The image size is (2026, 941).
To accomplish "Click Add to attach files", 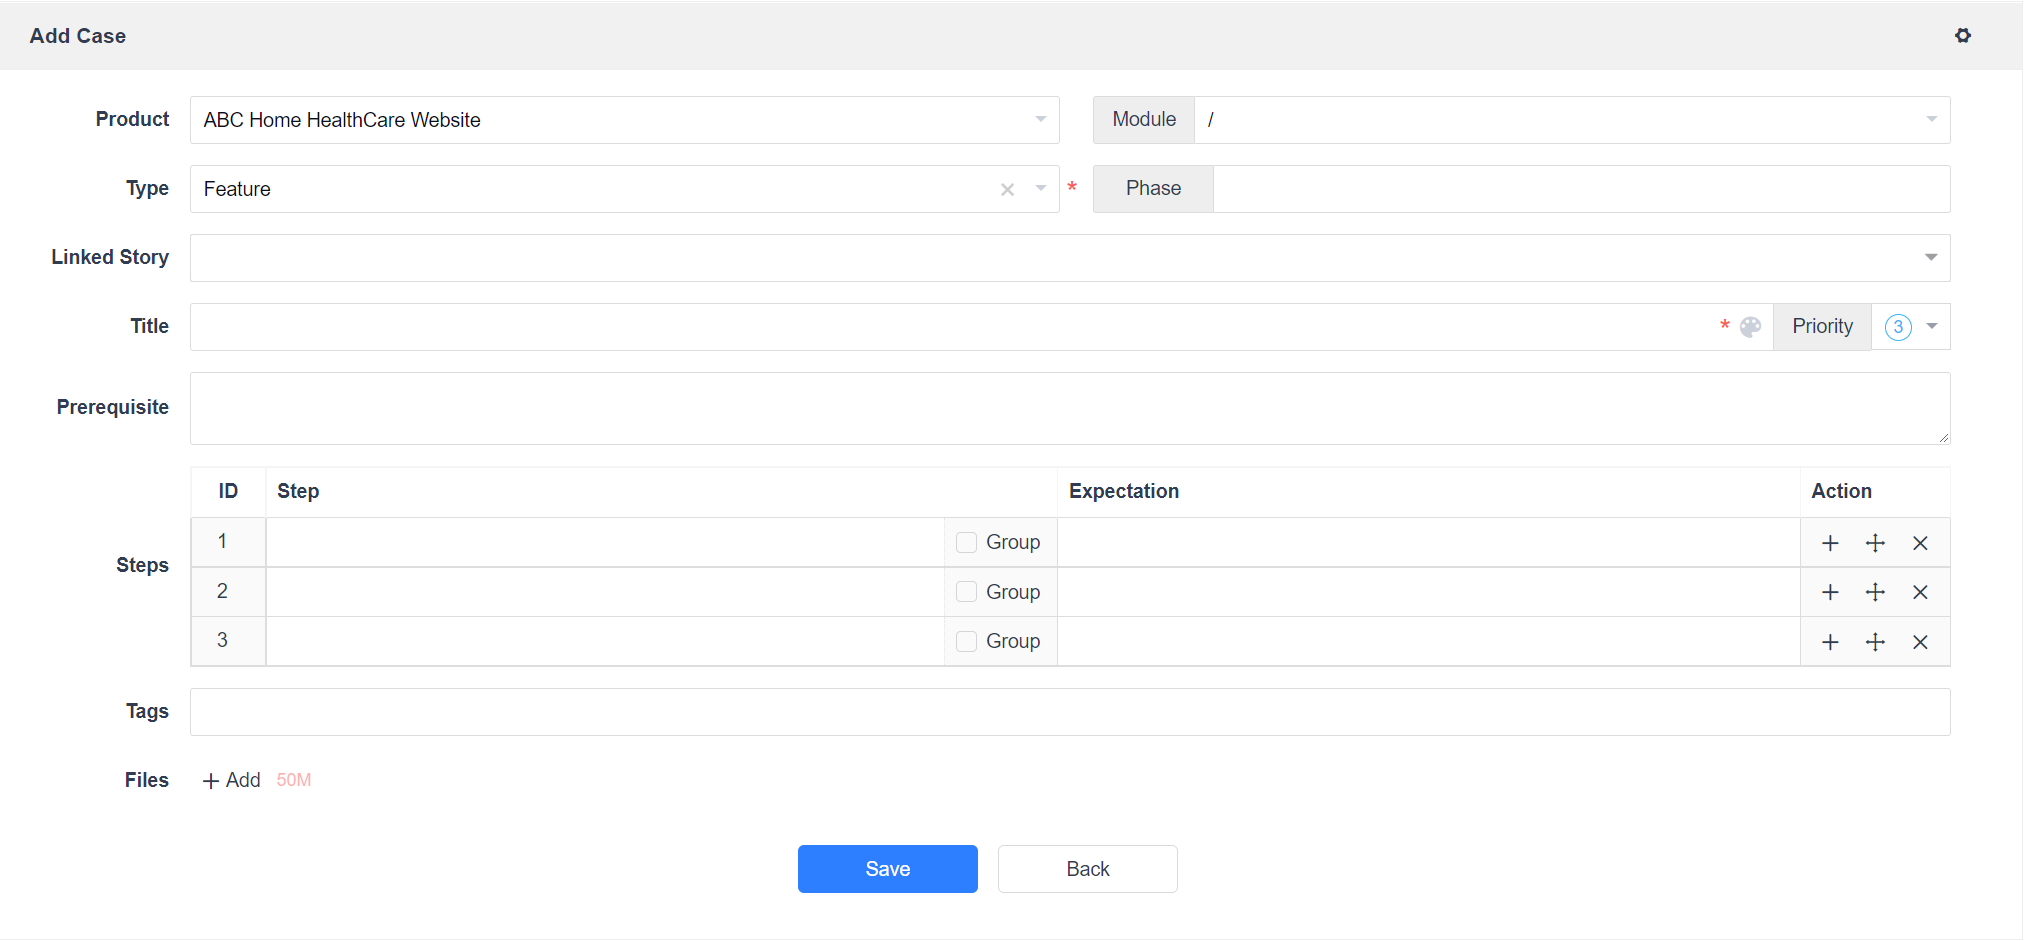I will pos(232,780).
